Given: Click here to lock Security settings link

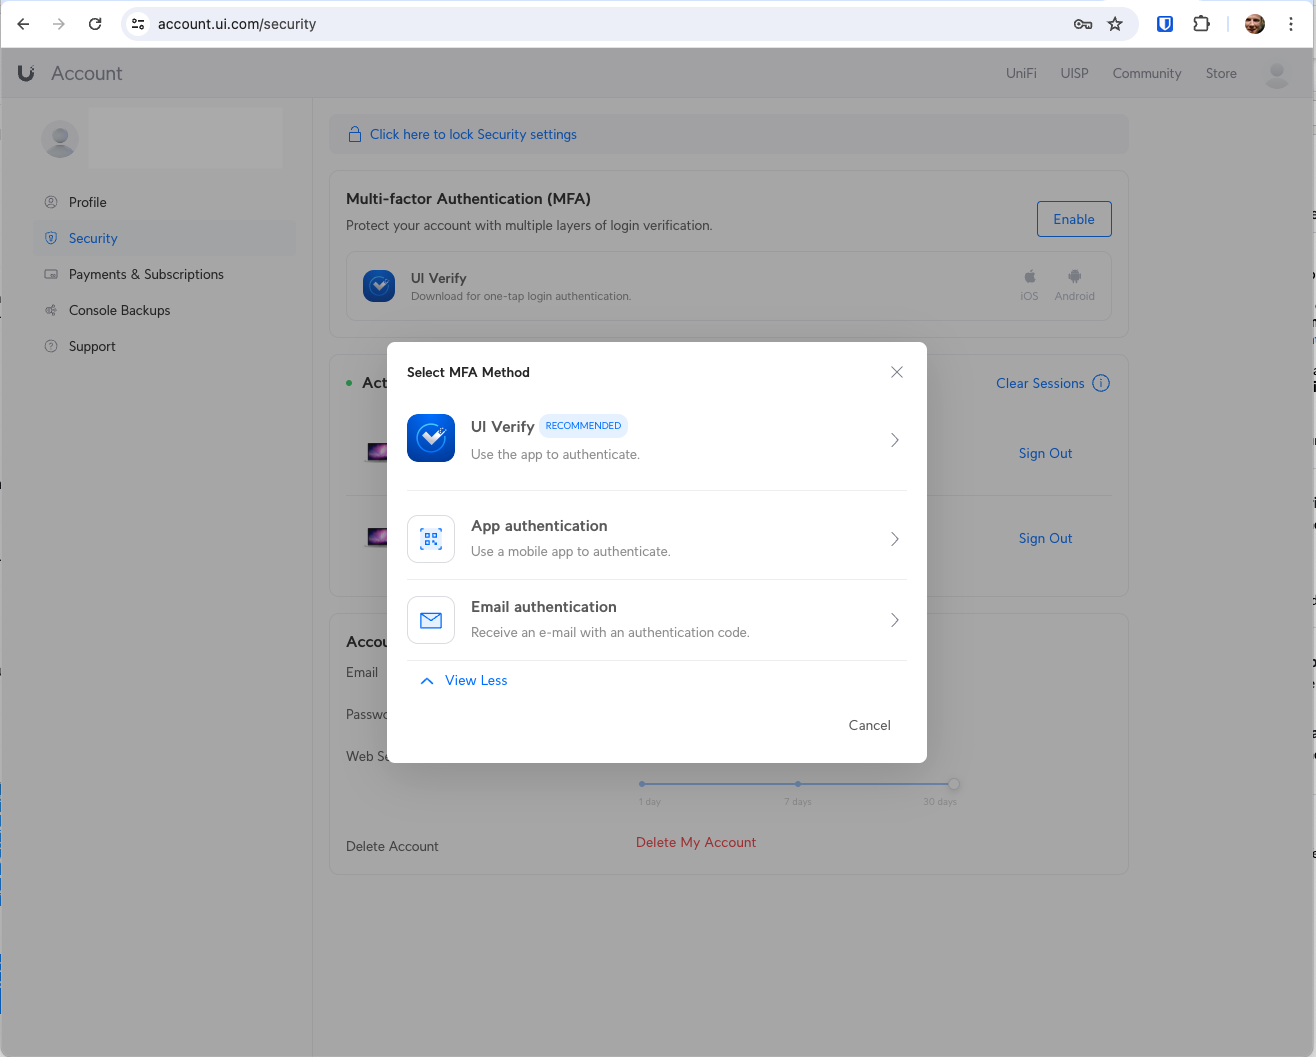Looking at the screenshot, I should tap(473, 134).
